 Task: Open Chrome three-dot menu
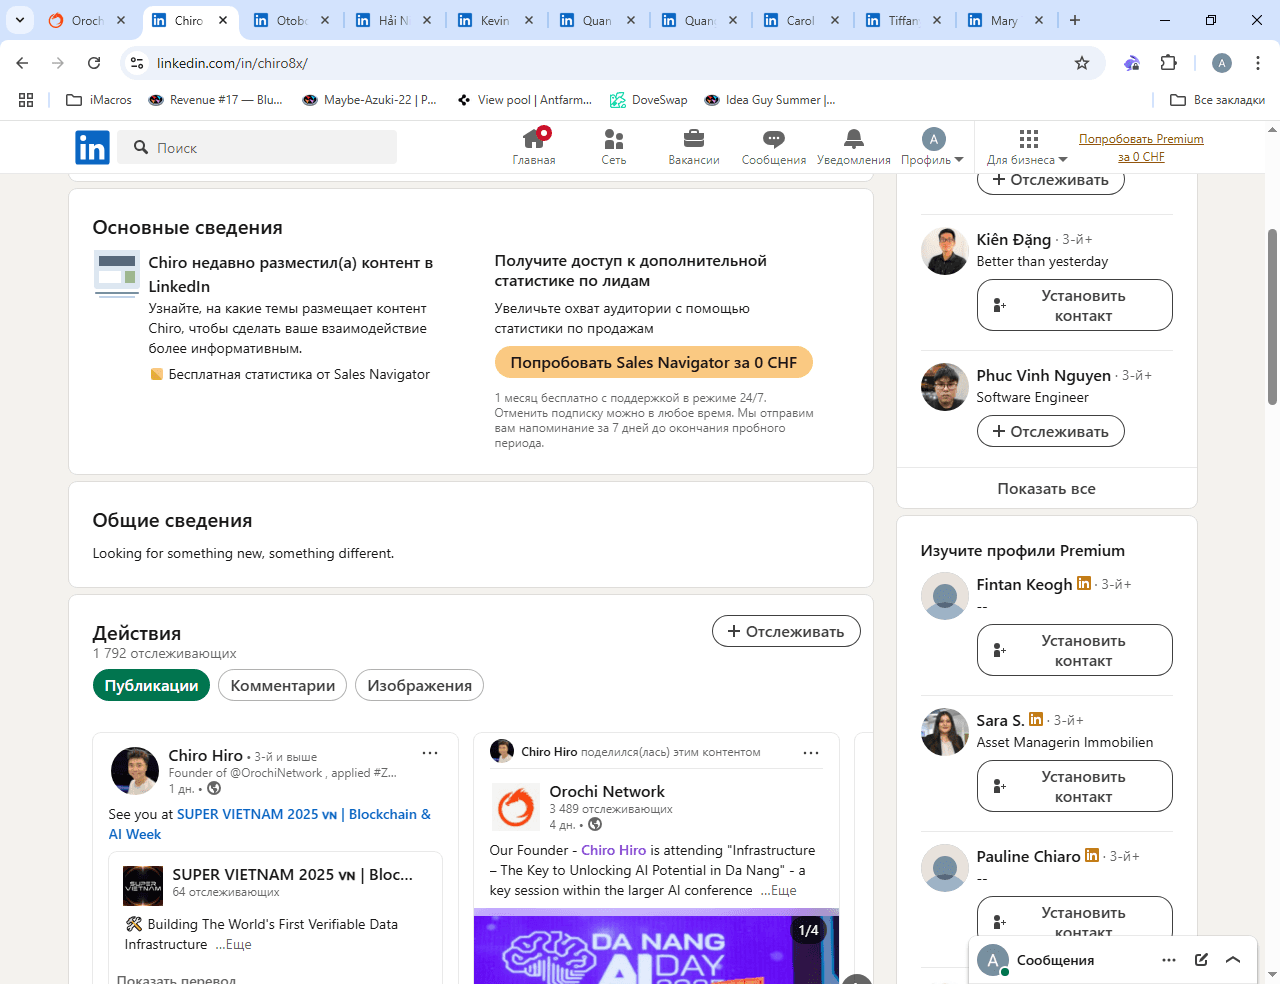(1258, 63)
